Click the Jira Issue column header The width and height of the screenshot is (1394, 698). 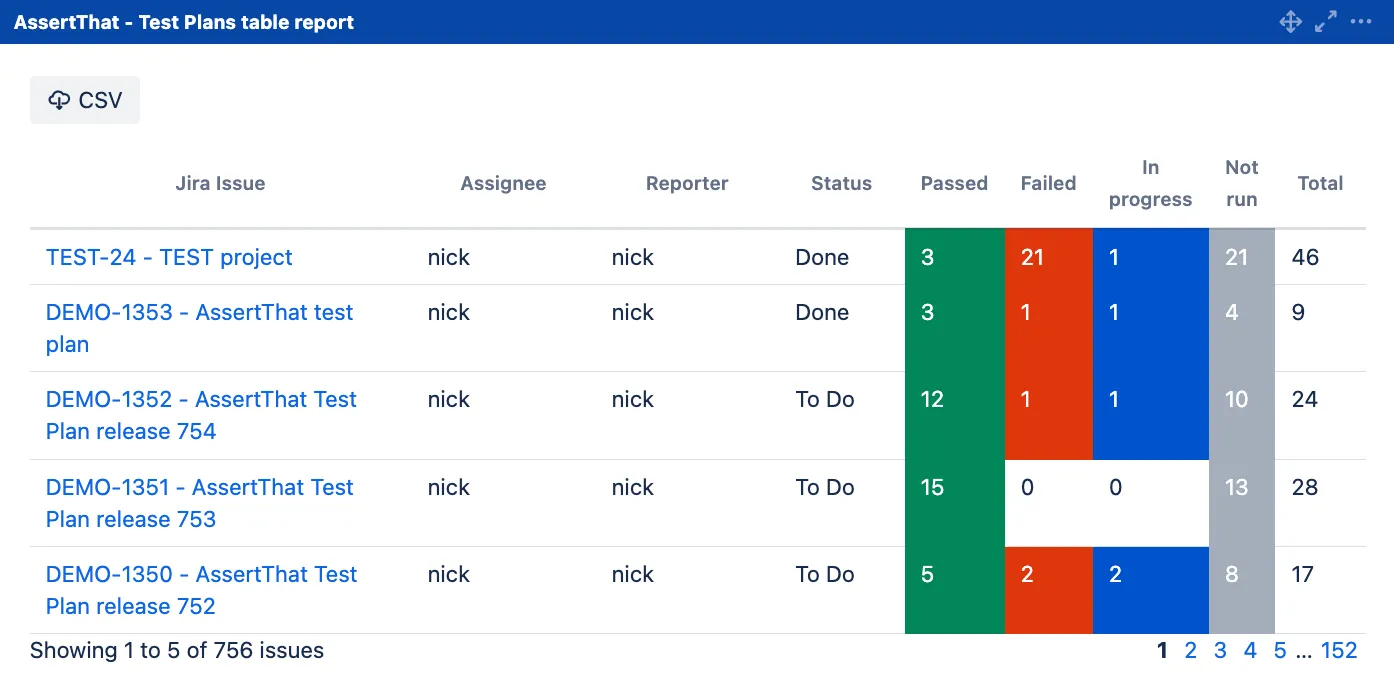(x=220, y=183)
